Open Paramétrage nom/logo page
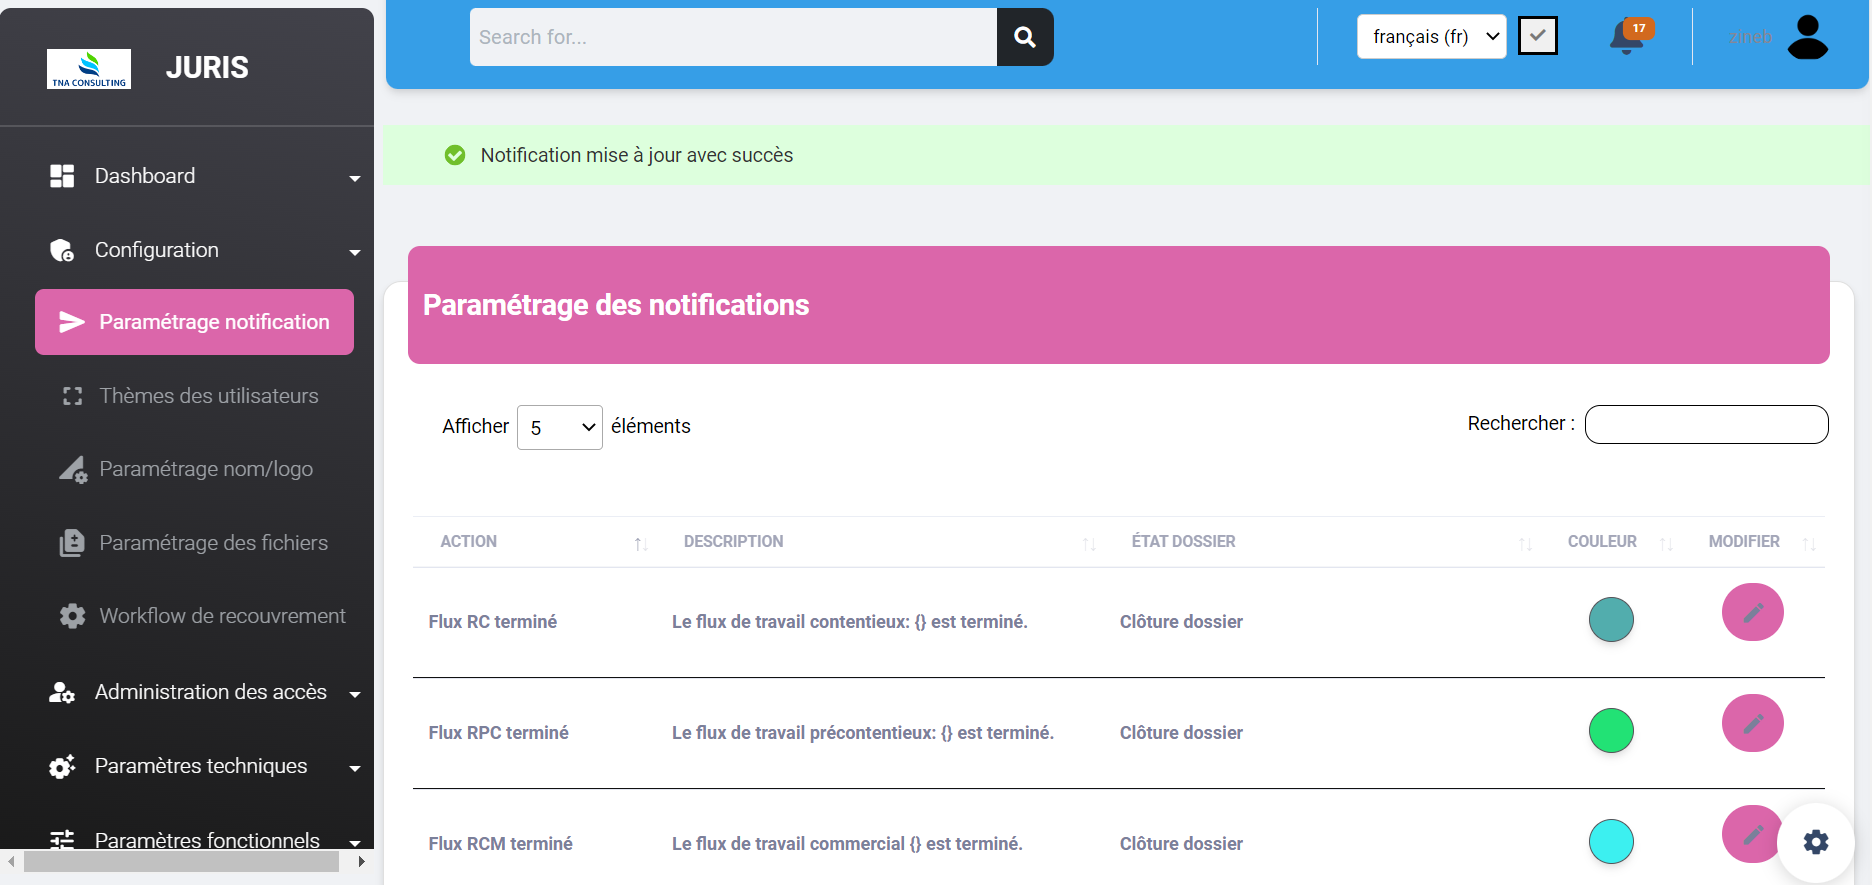1872x885 pixels. click(x=206, y=469)
